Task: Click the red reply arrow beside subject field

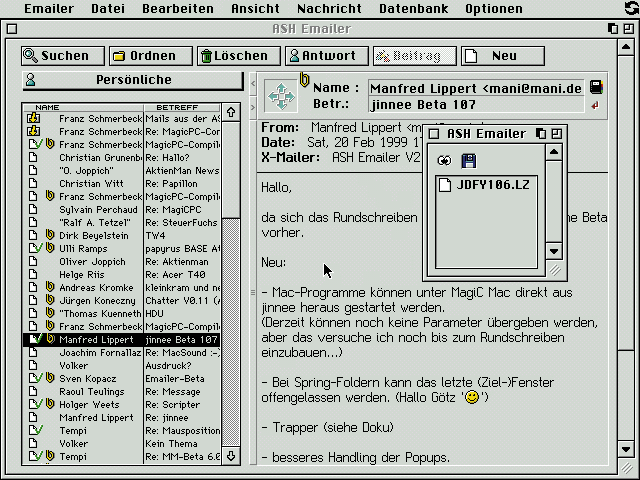Action: click(x=596, y=105)
